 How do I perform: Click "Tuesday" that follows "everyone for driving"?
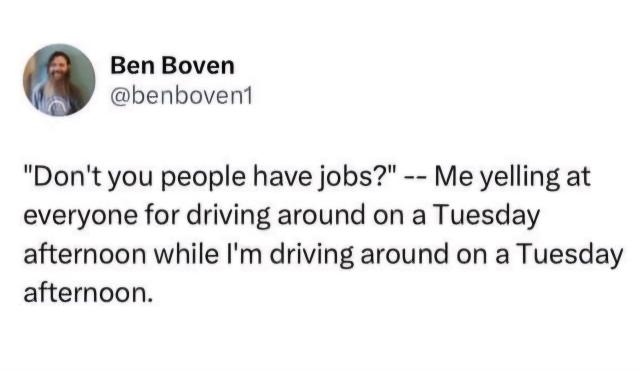pyautogui.click(x=487, y=216)
